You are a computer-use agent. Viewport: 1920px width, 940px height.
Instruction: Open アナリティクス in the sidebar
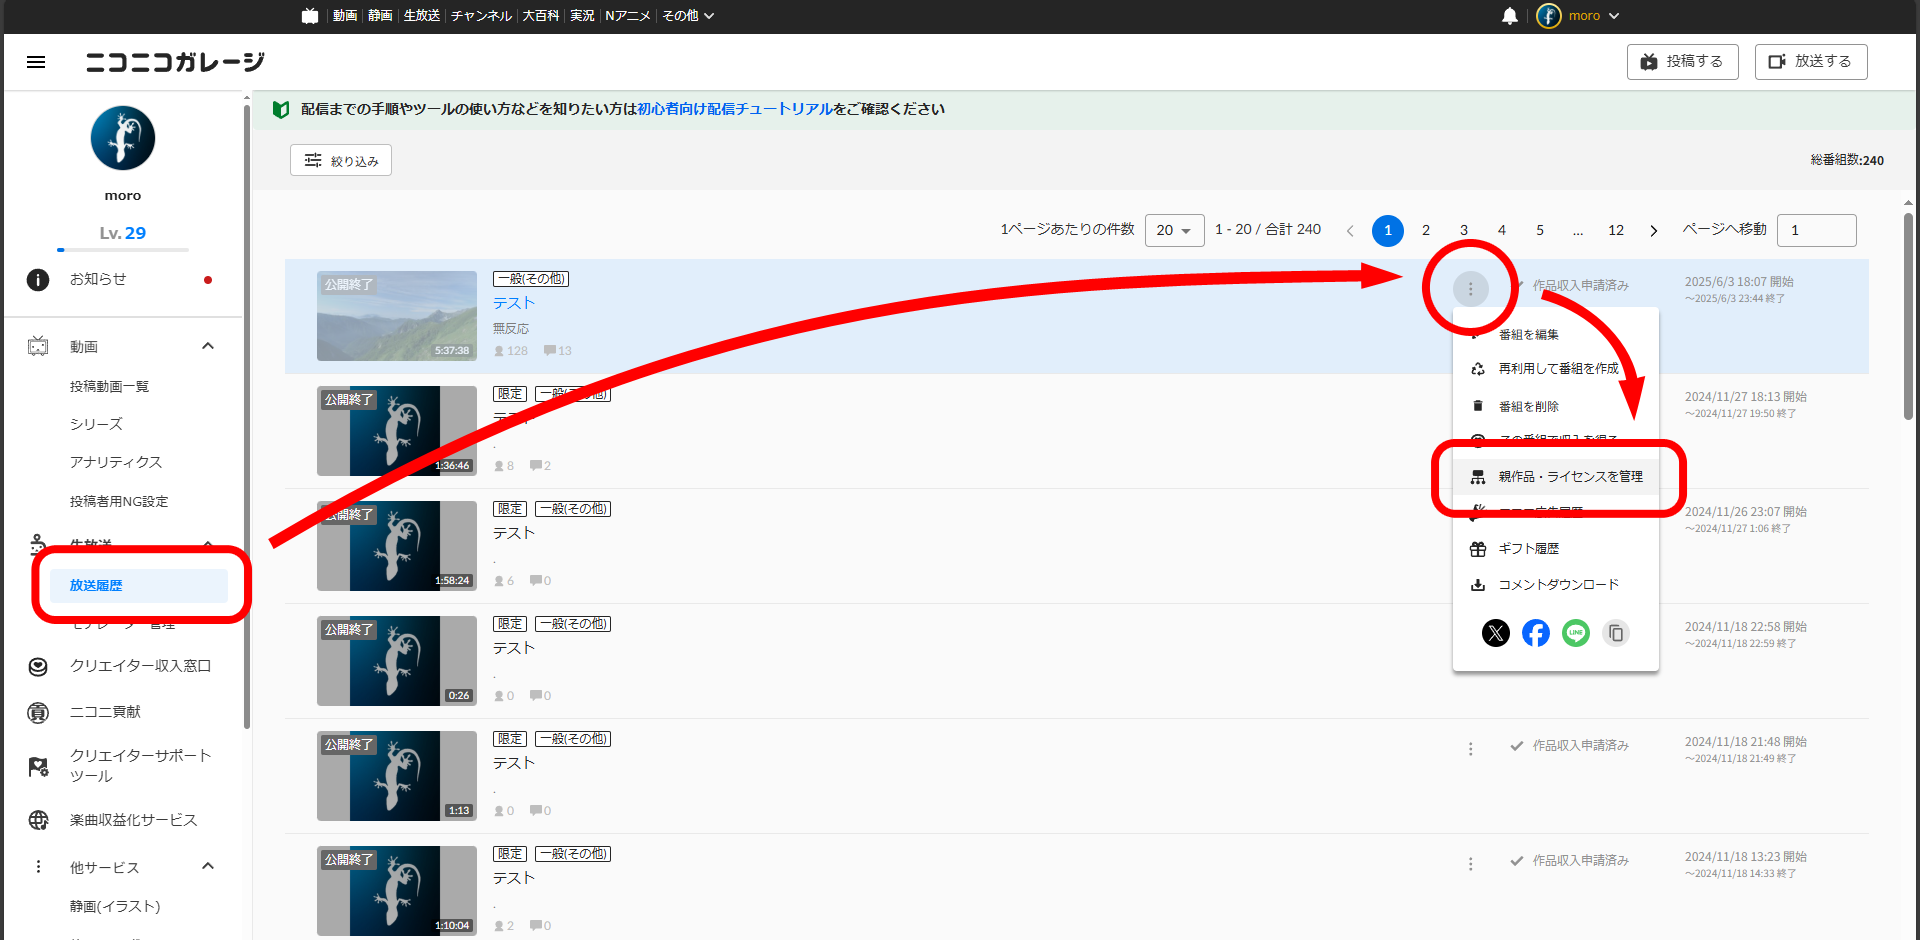click(x=116, y=462)
